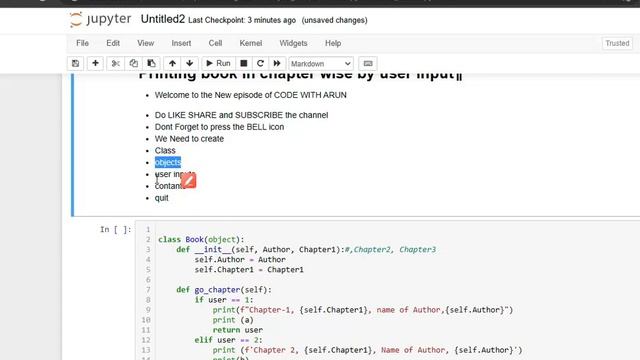Screen dimensions: 640x360
Task: Restart the kernel icon
Action: [260, 63]
